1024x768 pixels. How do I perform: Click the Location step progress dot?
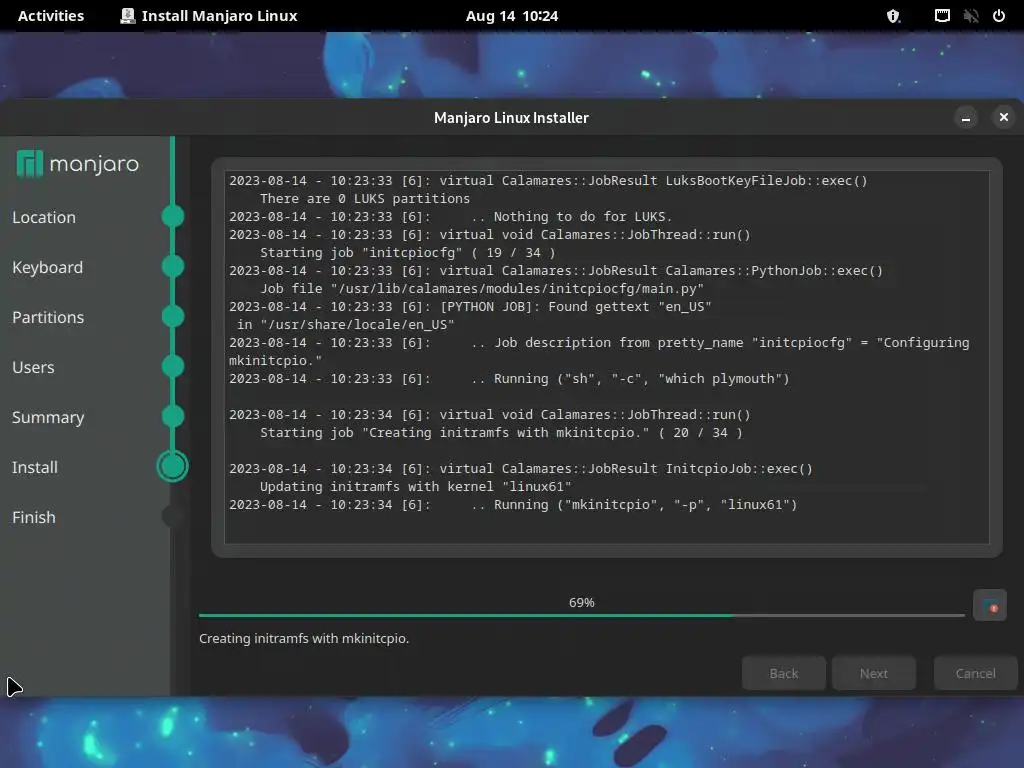tap(173, 216)
